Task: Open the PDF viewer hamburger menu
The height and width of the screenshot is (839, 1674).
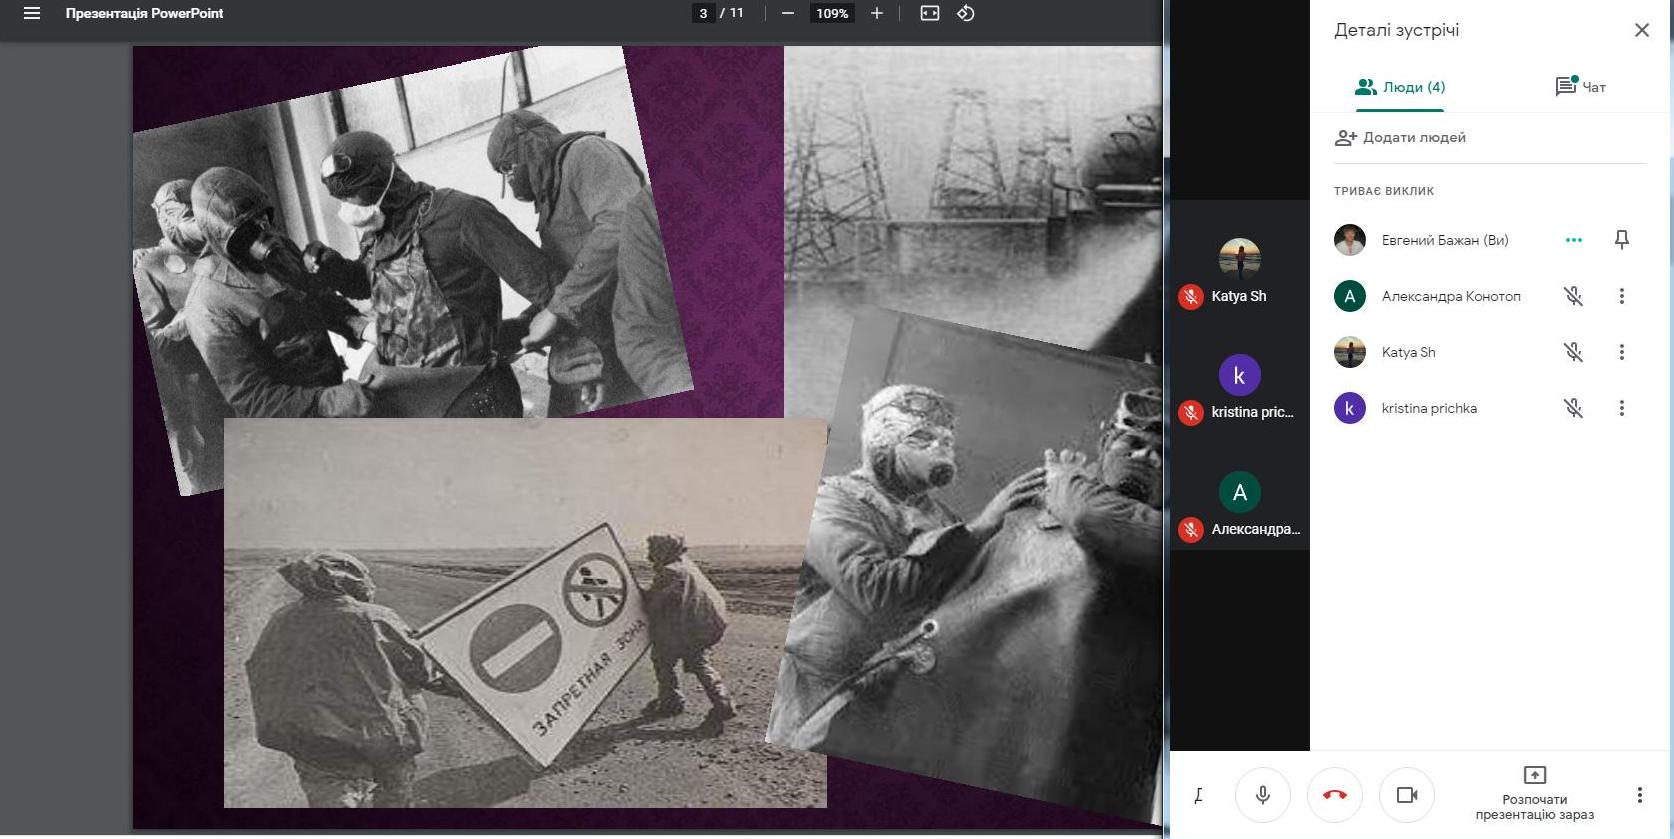Action: click(x=32, y=14)
